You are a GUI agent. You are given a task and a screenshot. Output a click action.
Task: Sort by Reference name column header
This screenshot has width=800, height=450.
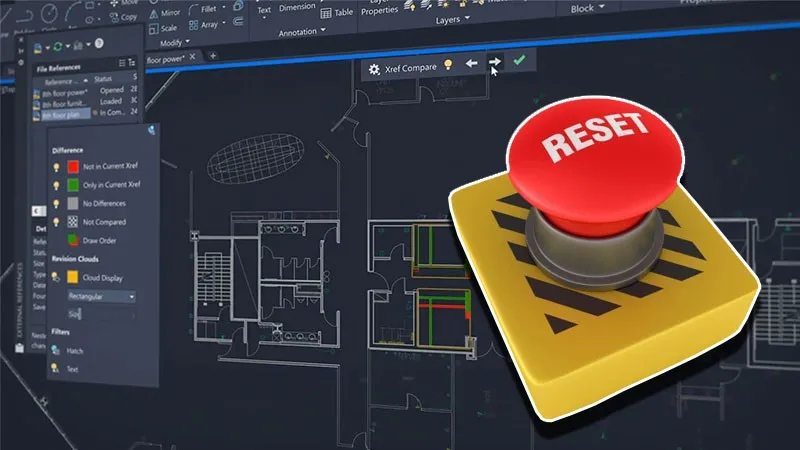click(62, 82)
